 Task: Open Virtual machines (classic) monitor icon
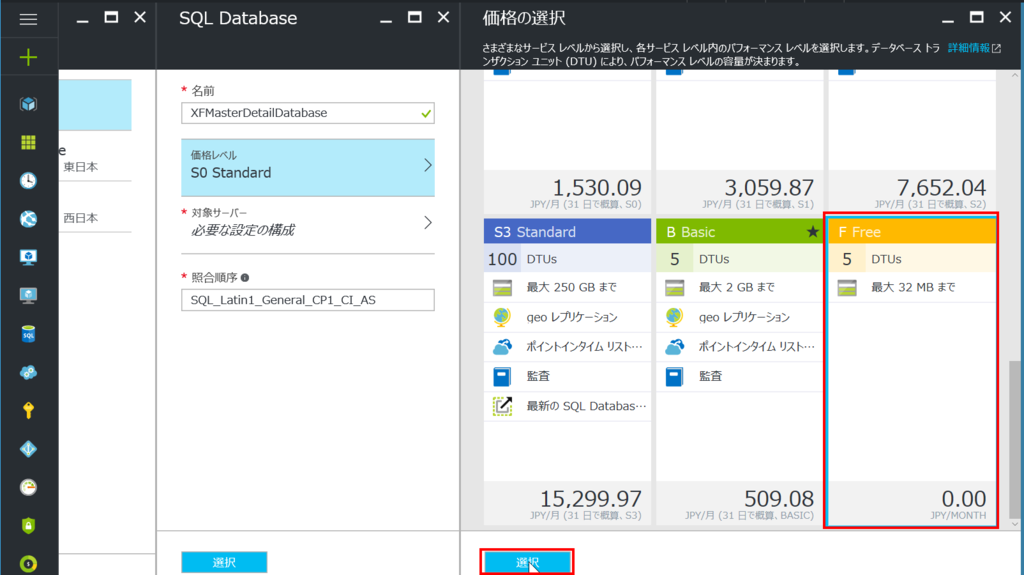click(28, 257)
